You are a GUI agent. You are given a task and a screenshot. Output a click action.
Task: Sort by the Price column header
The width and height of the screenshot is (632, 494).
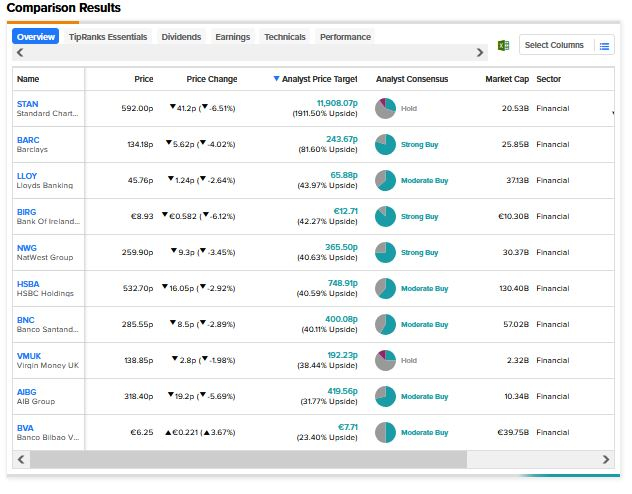pos(143,79)
